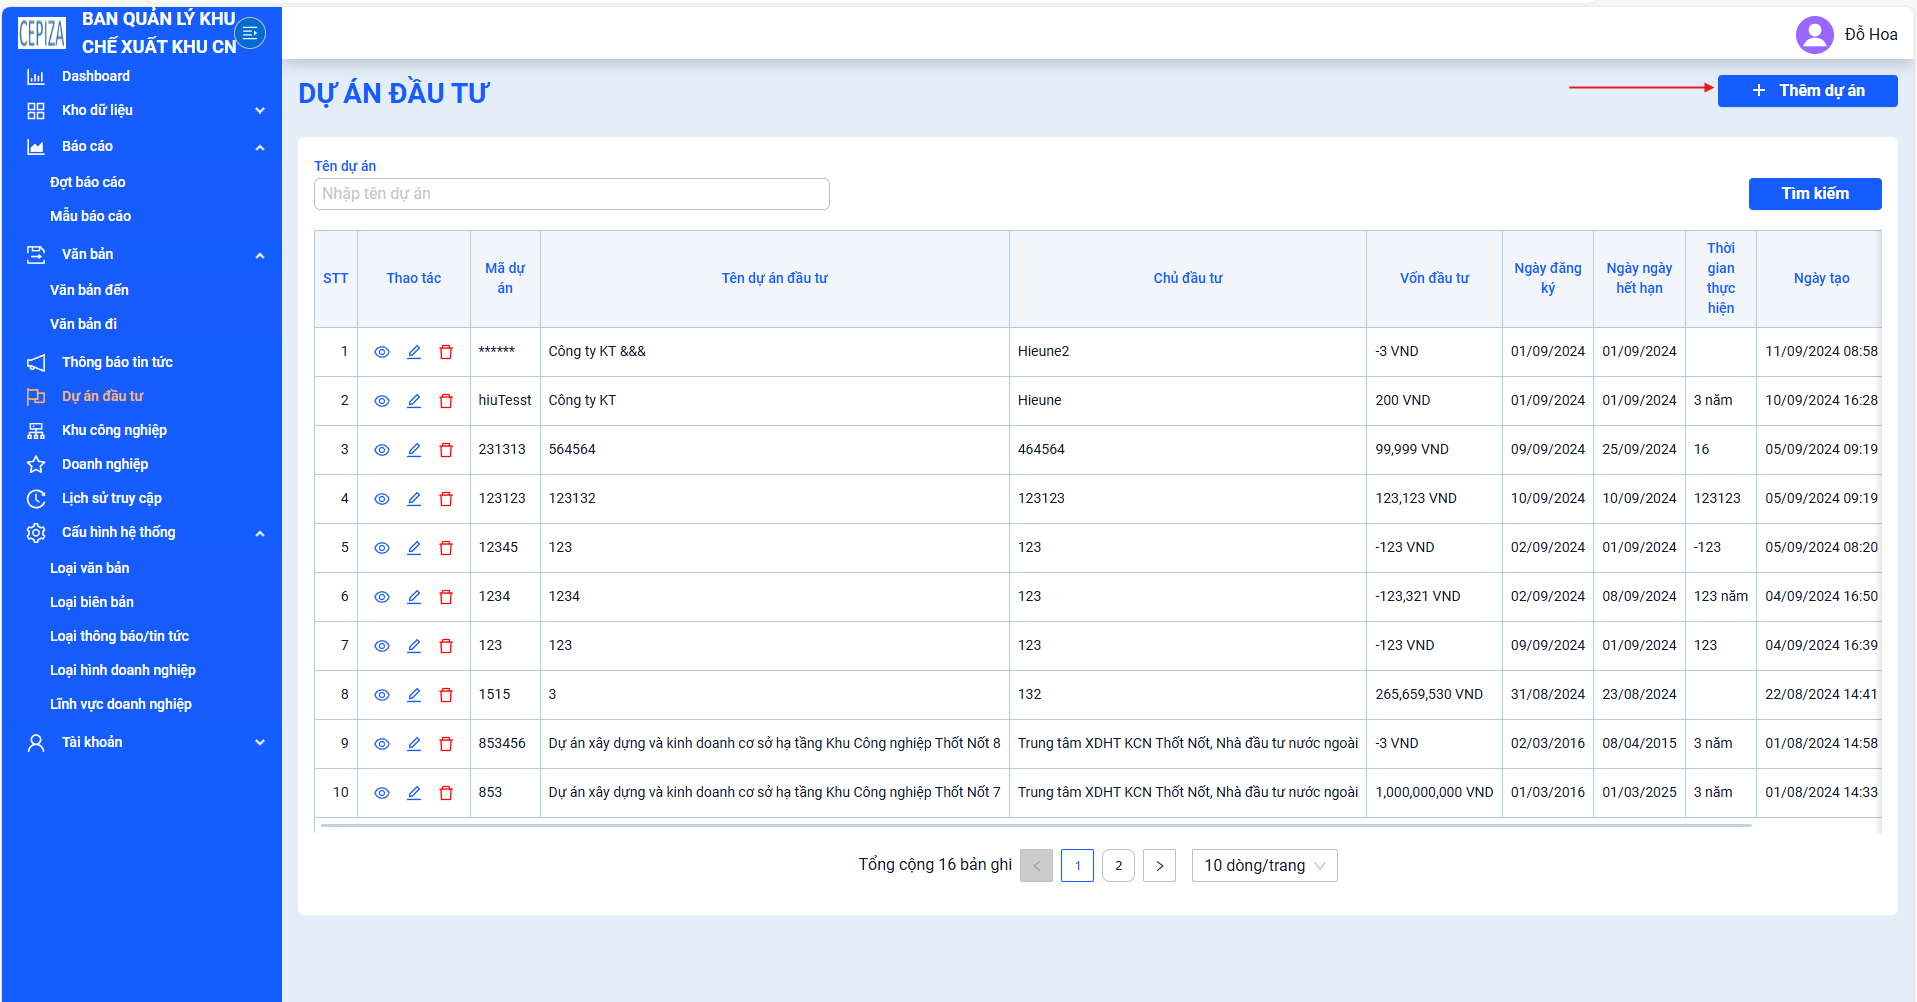
Task: Delete project with code 12345
Action: click(x=446, y=548)
